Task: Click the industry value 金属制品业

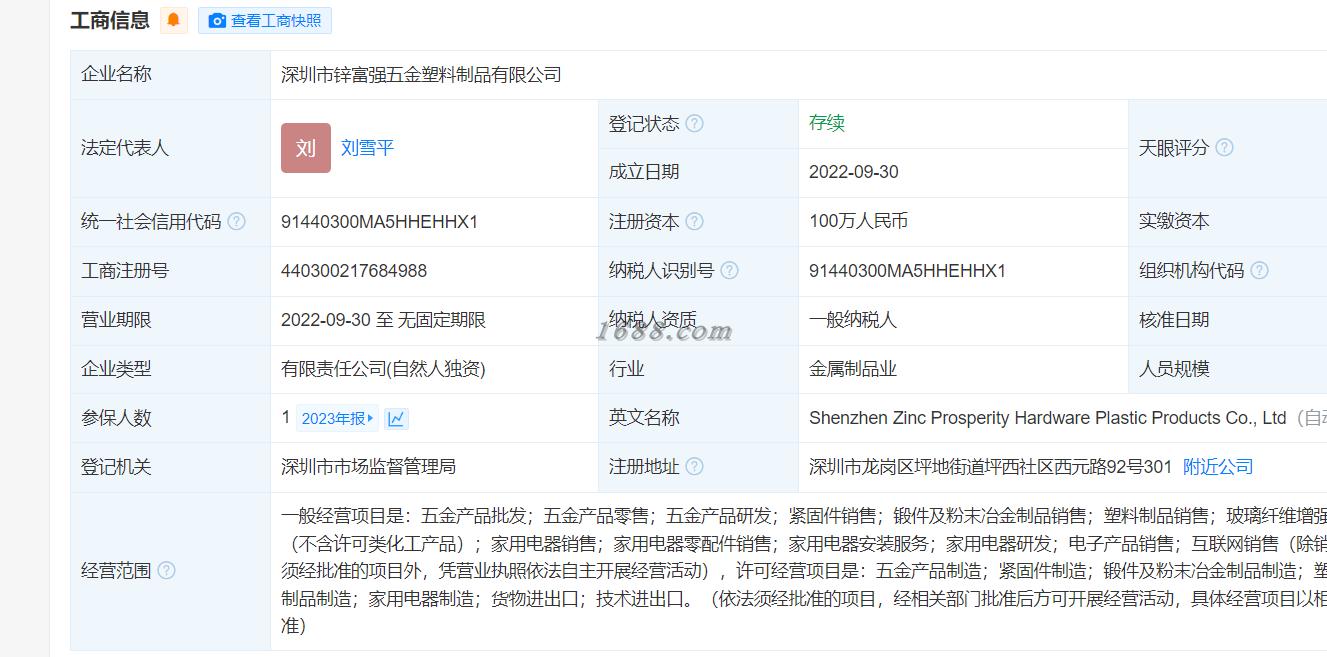Action: tap(853, 369)
